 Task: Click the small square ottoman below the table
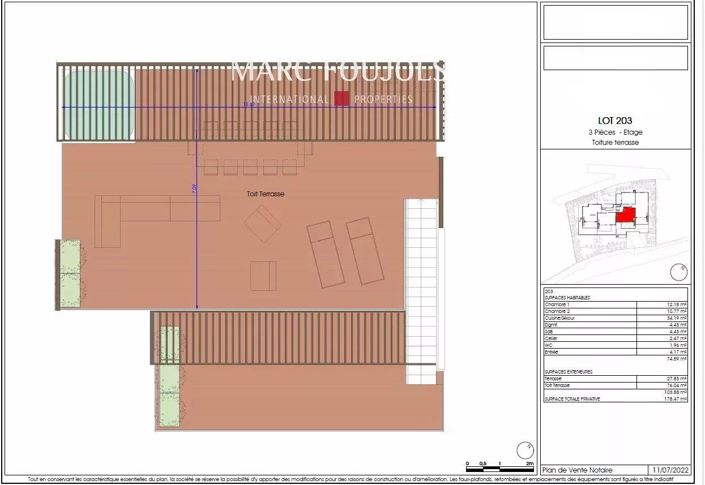pos(263,275)
